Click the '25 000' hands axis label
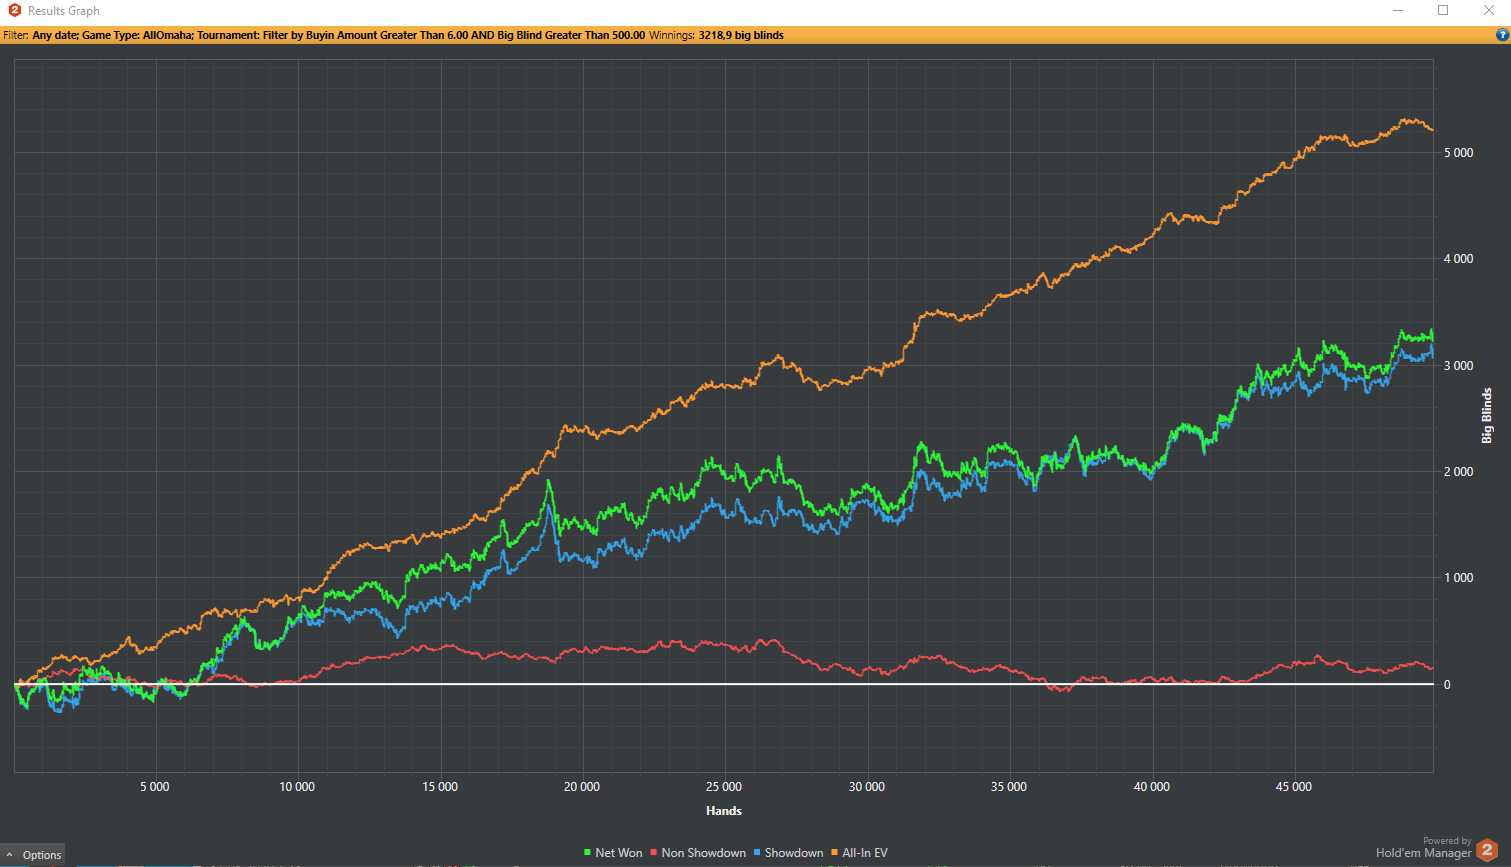This screenshot has height=867, width=1511. [724, 787]
